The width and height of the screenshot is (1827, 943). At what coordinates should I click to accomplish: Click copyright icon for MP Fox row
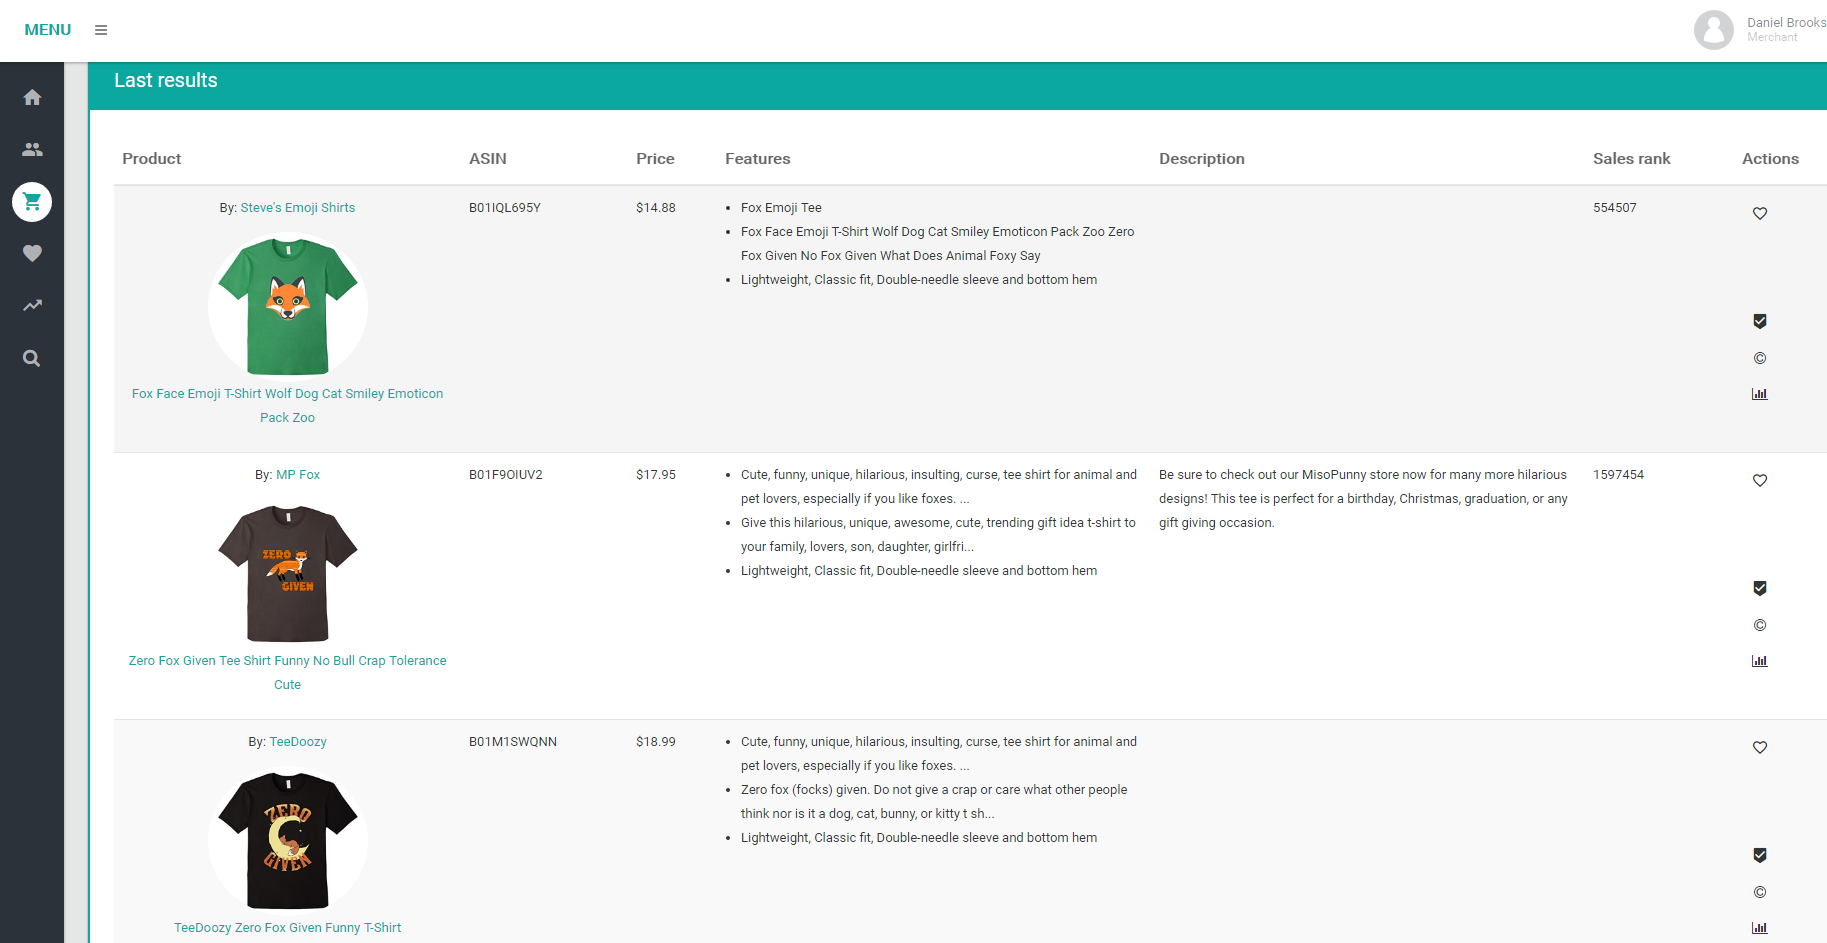tap(1760, 625)
